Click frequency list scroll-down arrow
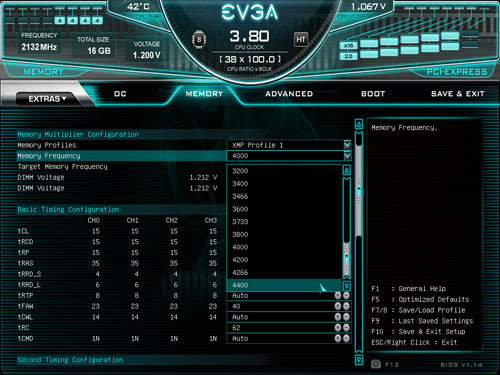The width and height of the screenshot is (500, 375). (347, 286)
